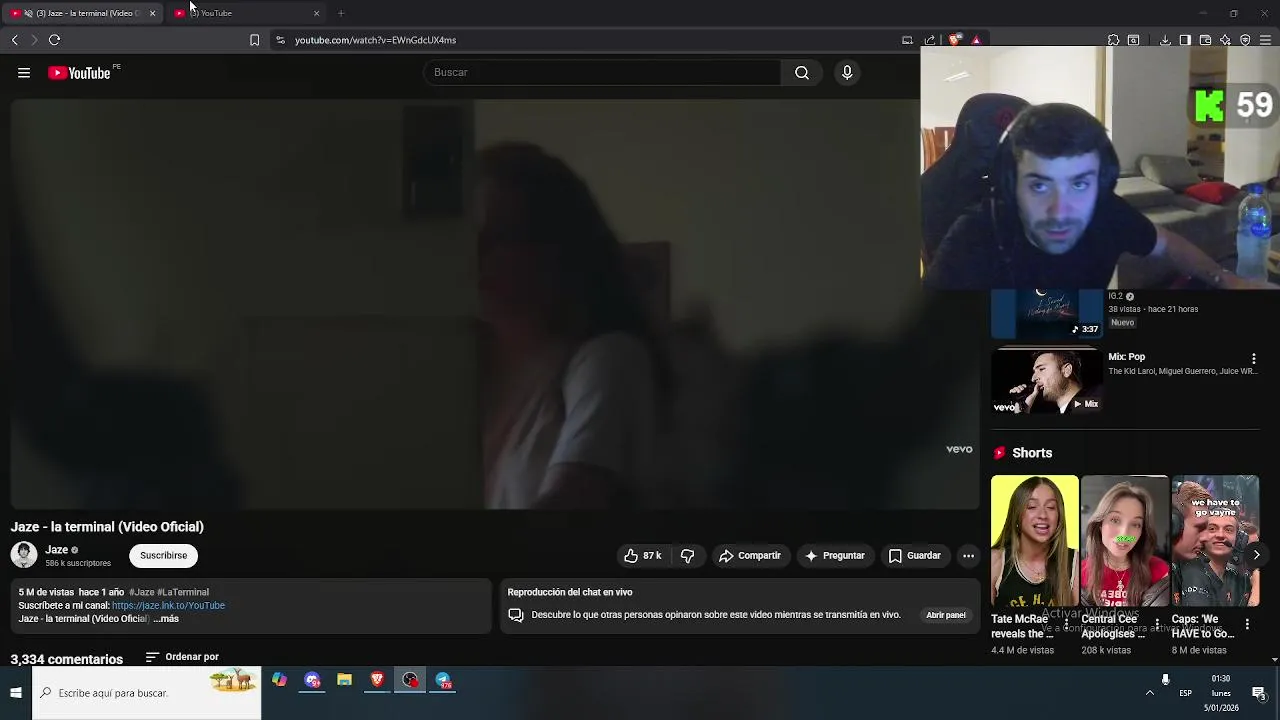Open the three-dot more actions beside Guardar

tap(968, 555)
